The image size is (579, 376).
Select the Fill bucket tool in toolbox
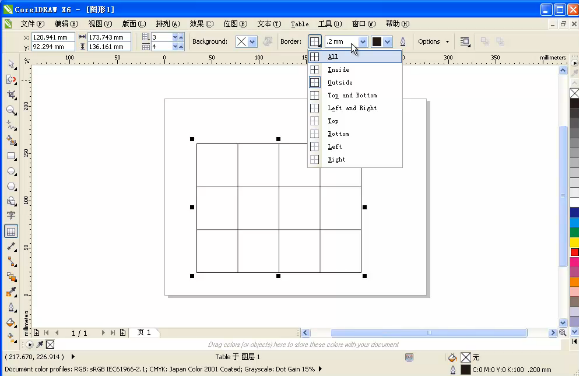click(x=11, y=322)
